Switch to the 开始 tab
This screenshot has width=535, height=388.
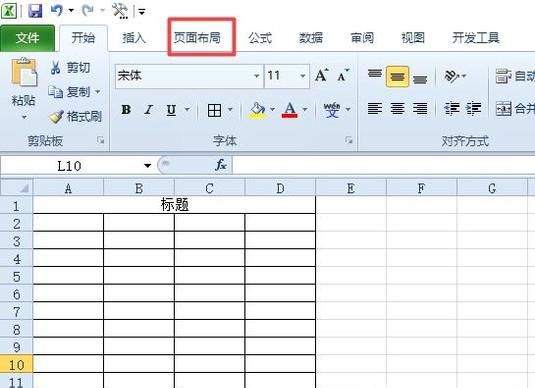coord(83,38)
